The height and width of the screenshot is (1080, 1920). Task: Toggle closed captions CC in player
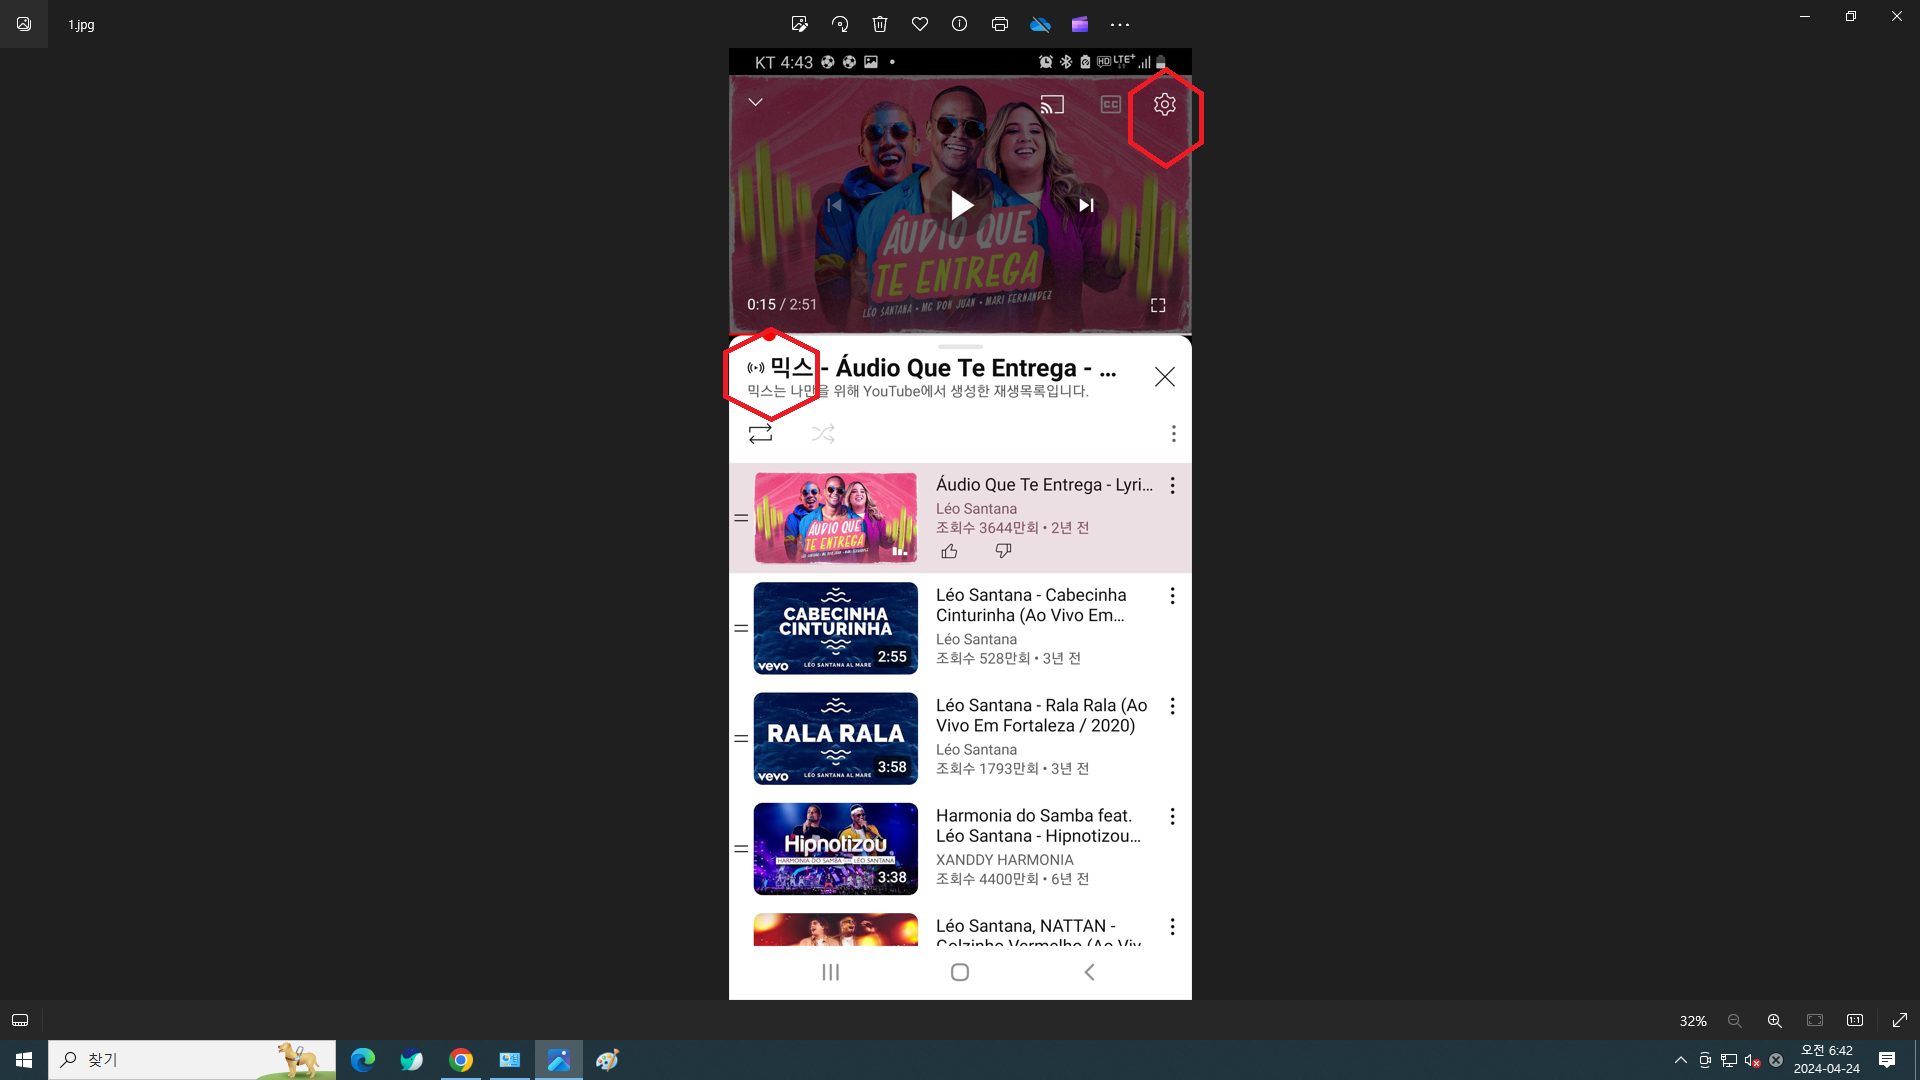point(1111,104)
